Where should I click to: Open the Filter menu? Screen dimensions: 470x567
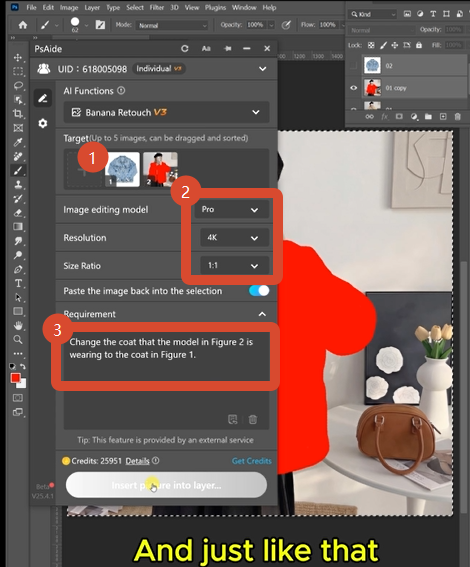(157, 8)
